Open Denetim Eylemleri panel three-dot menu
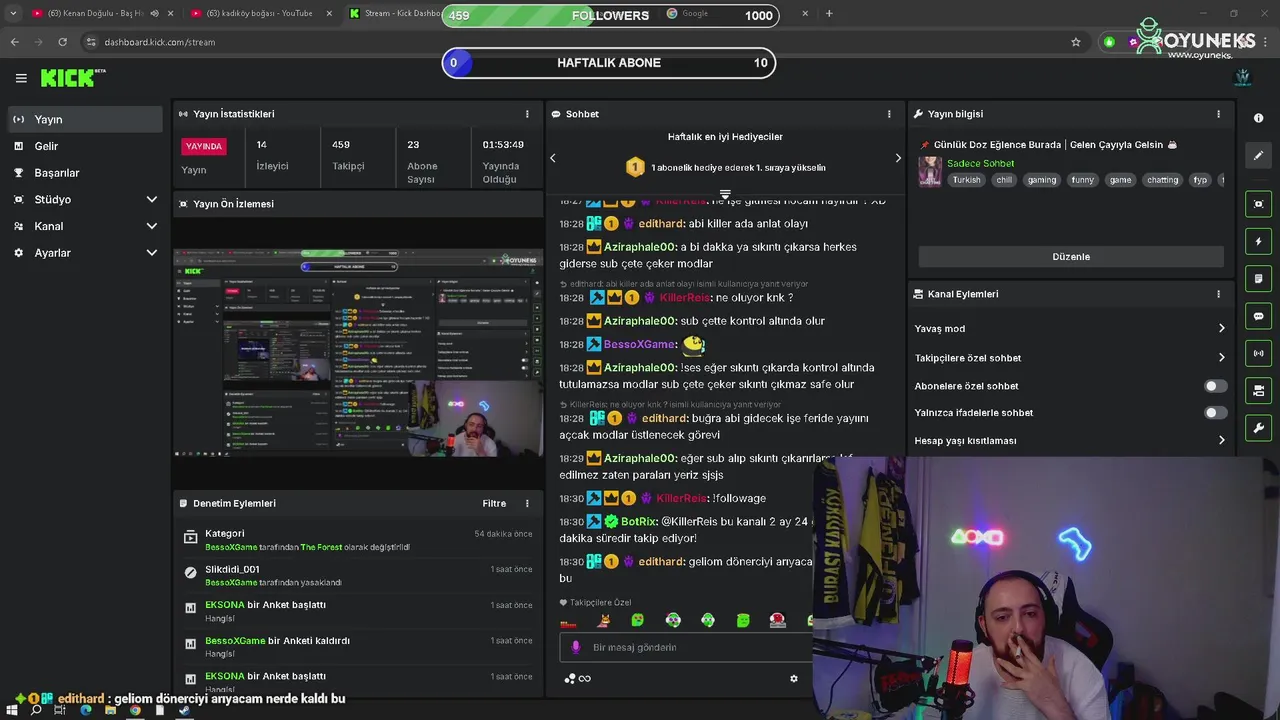The width and height of the screenshot is (1280, 720). [527, 503]
